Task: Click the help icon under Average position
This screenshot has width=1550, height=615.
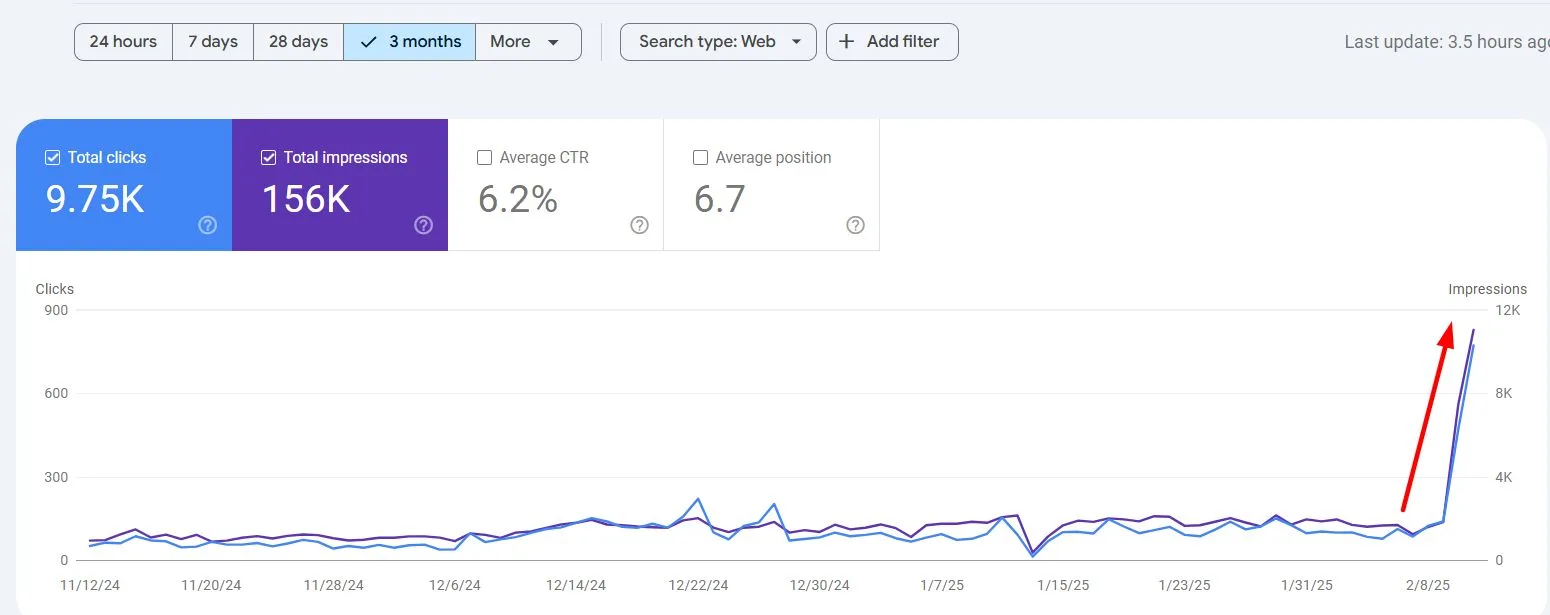Action: [x=855, y=225]
